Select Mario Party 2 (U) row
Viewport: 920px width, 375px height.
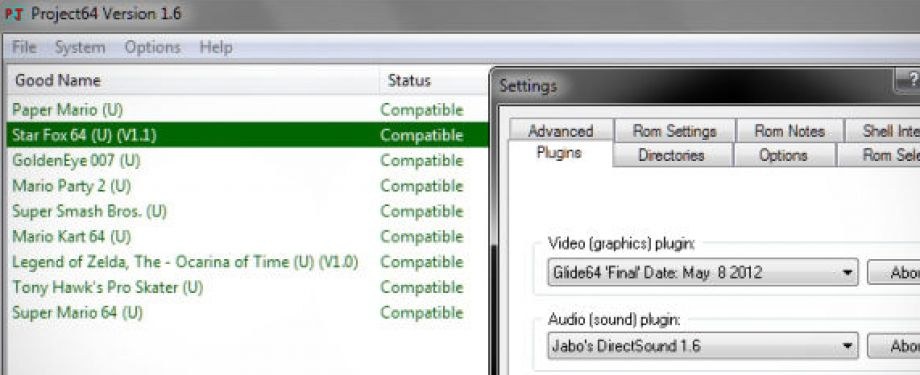[x=247, y=186]
